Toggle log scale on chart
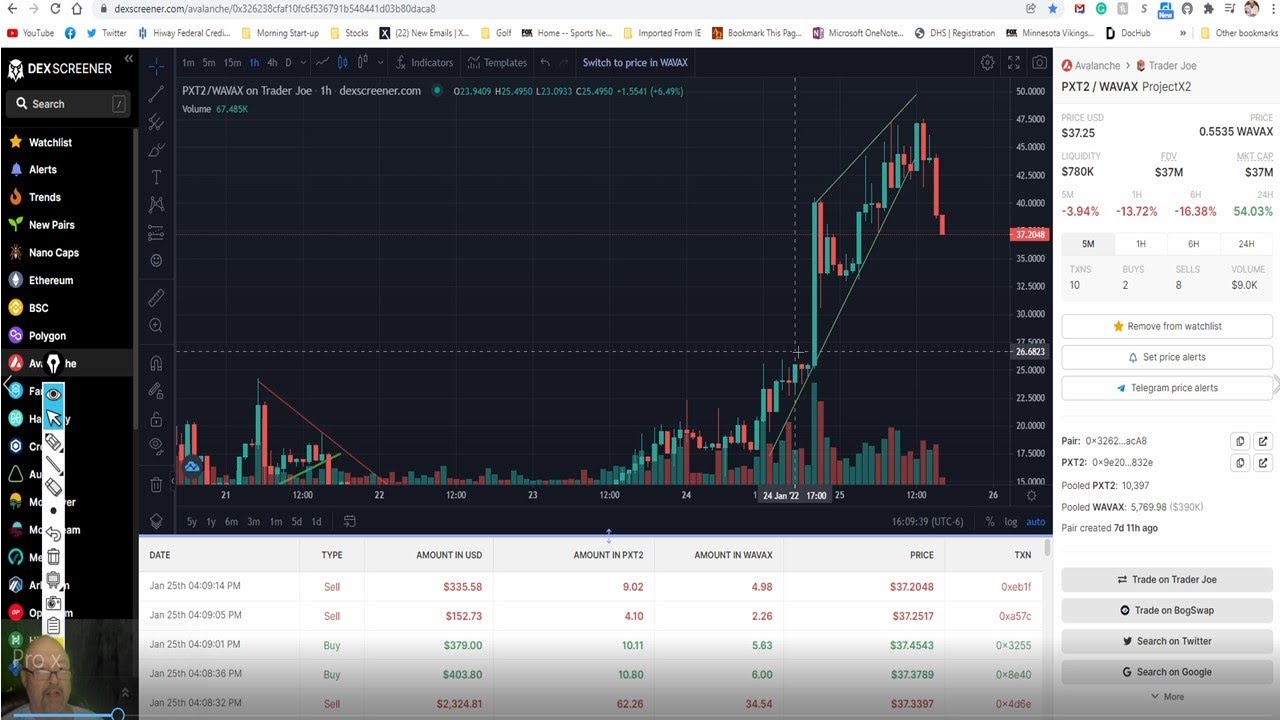This screenshot has width=1280, height=720. 1011,521
